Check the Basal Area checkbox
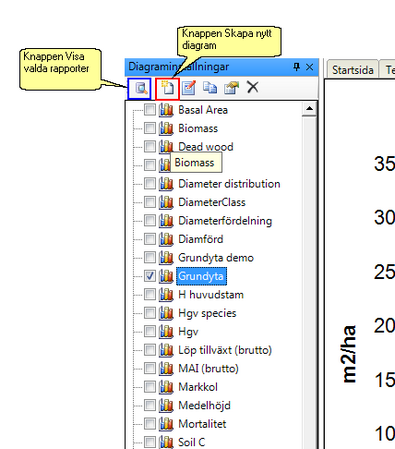This screenshot has height=449, width=395. tap(150, 110)
